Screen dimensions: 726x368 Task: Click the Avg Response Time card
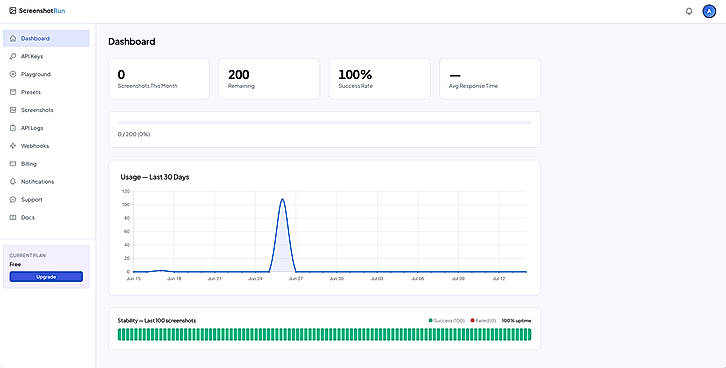click(x=490, y=79)
